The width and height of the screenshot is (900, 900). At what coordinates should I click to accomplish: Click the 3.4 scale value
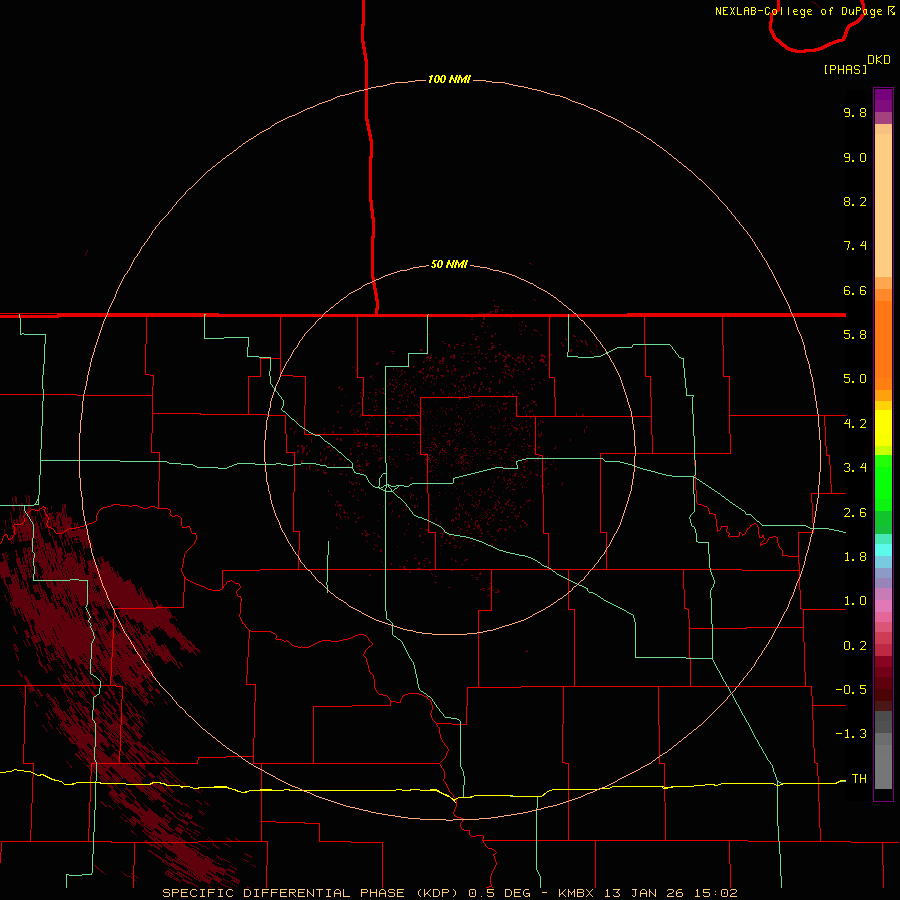[855, 468]
